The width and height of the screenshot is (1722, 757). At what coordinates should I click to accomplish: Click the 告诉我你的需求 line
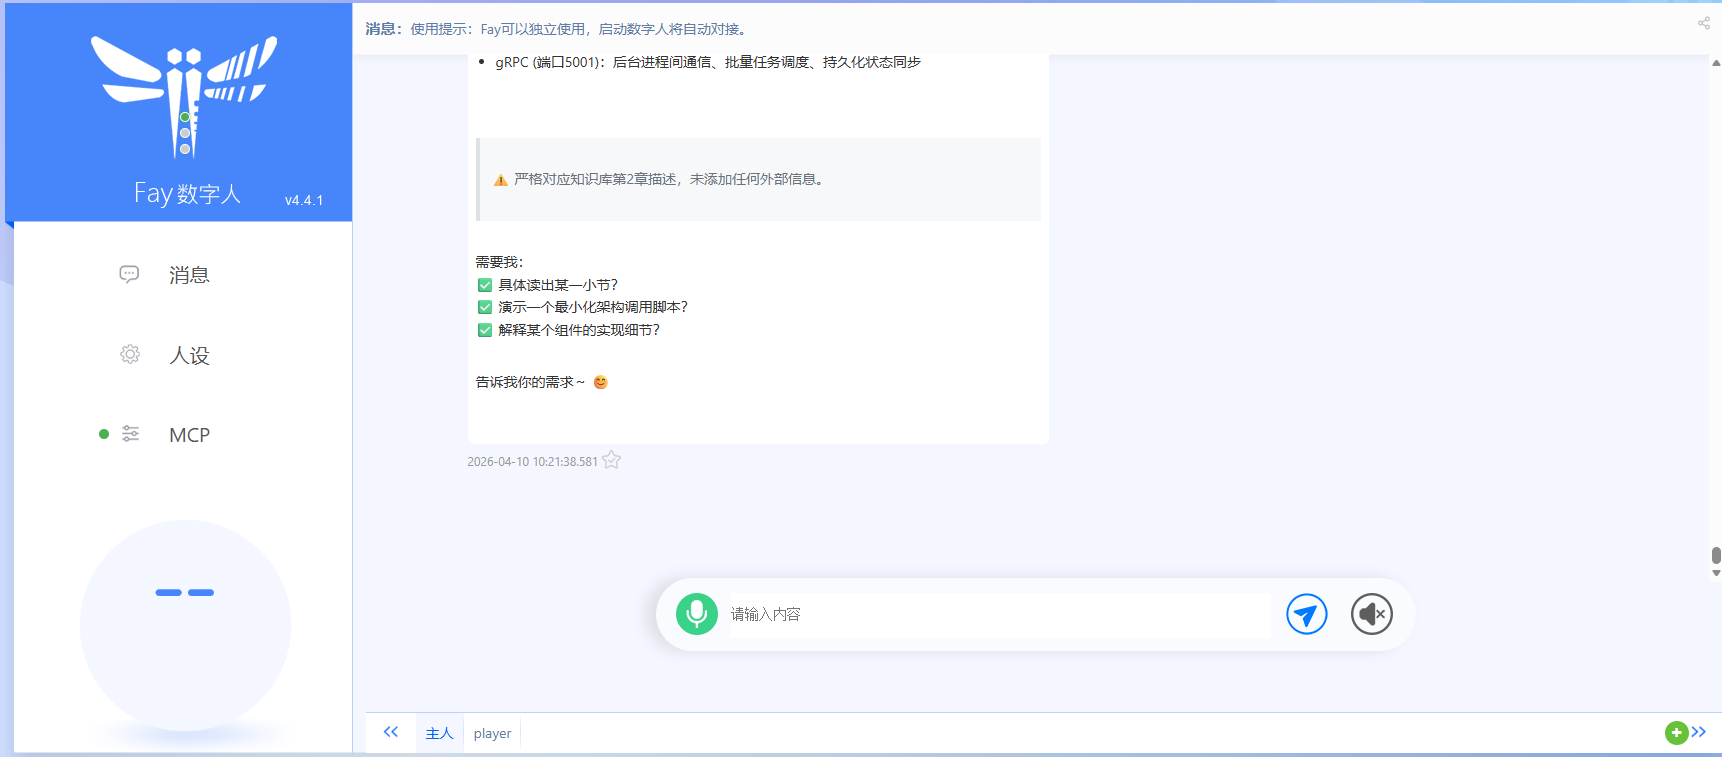pyautogui.click(x=541, y=382)
